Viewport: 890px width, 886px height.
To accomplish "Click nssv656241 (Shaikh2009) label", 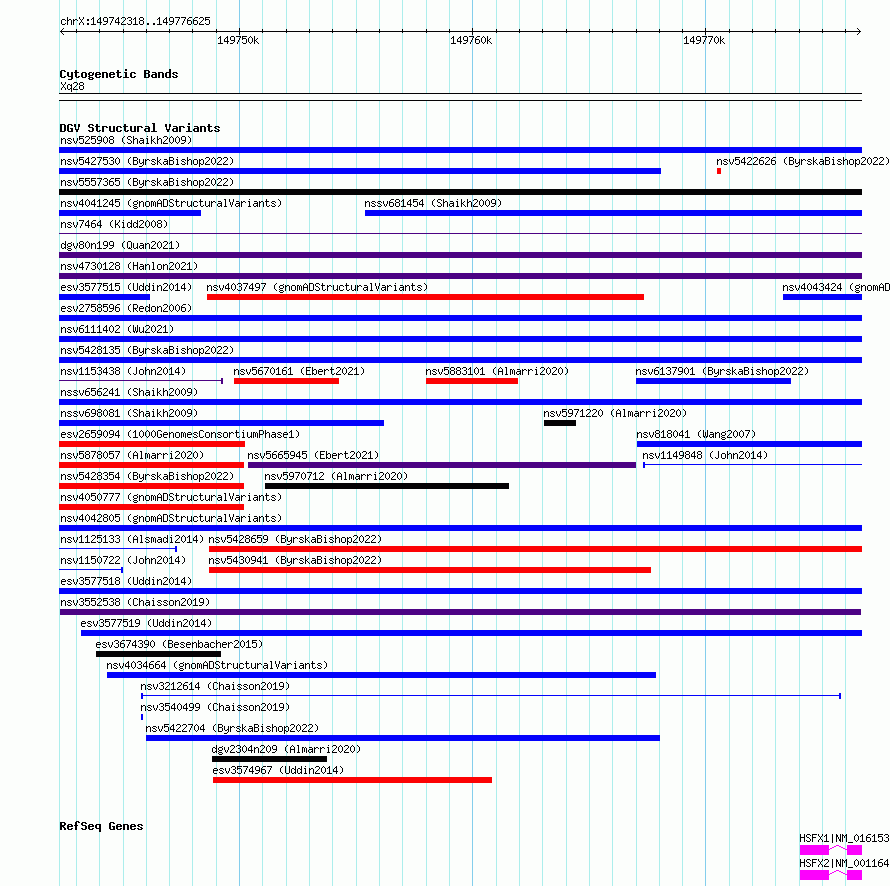I will (x=129, y=392).
